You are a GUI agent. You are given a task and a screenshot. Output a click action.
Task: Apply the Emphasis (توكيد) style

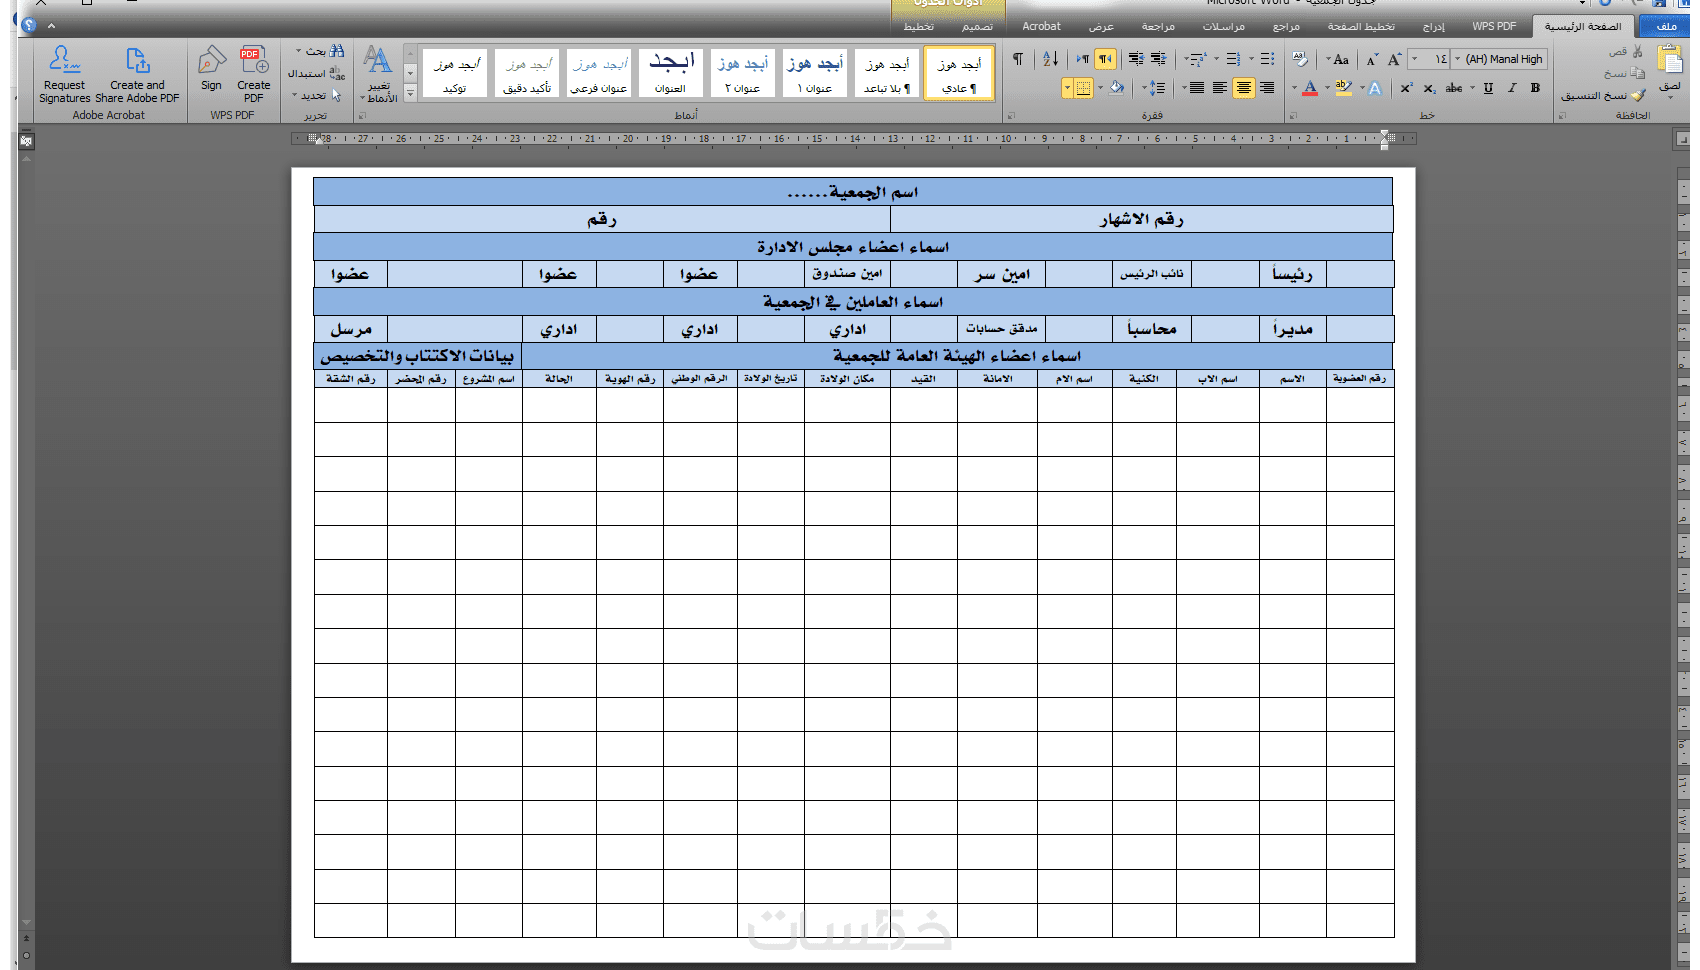[x=455, y=74]
